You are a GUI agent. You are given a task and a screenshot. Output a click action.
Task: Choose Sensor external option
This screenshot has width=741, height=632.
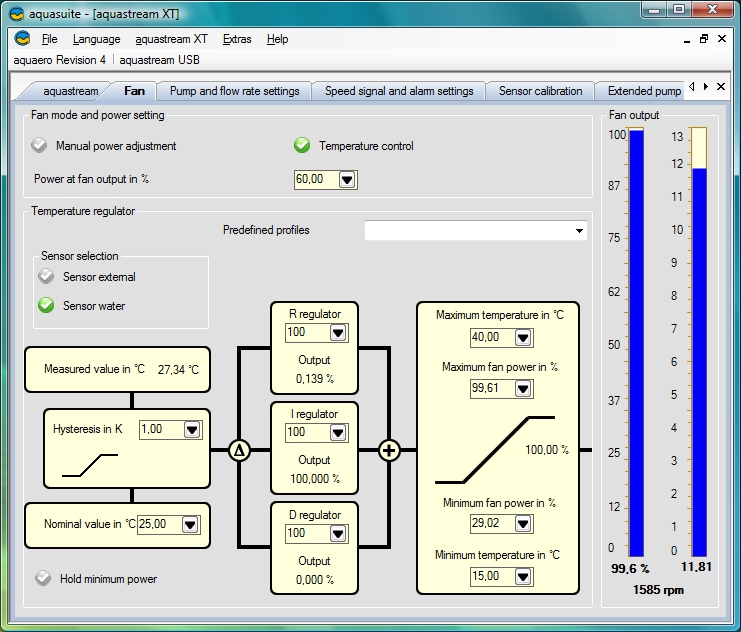point(46,276)
